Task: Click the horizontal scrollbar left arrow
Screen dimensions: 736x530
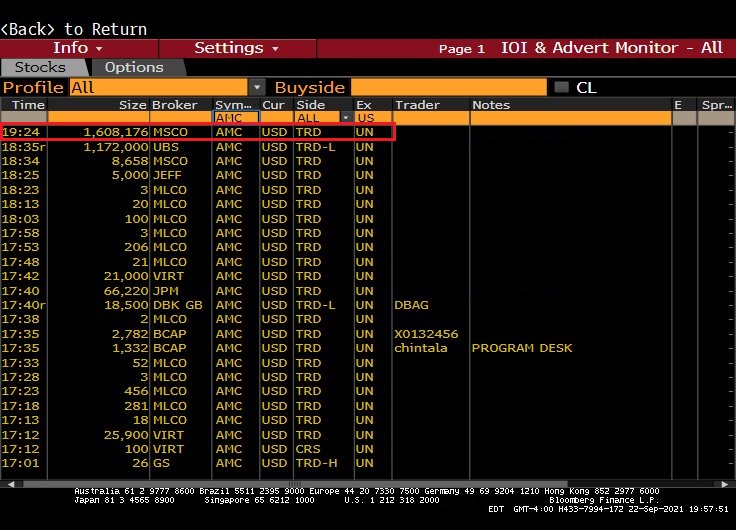Action: click(11, 484)
